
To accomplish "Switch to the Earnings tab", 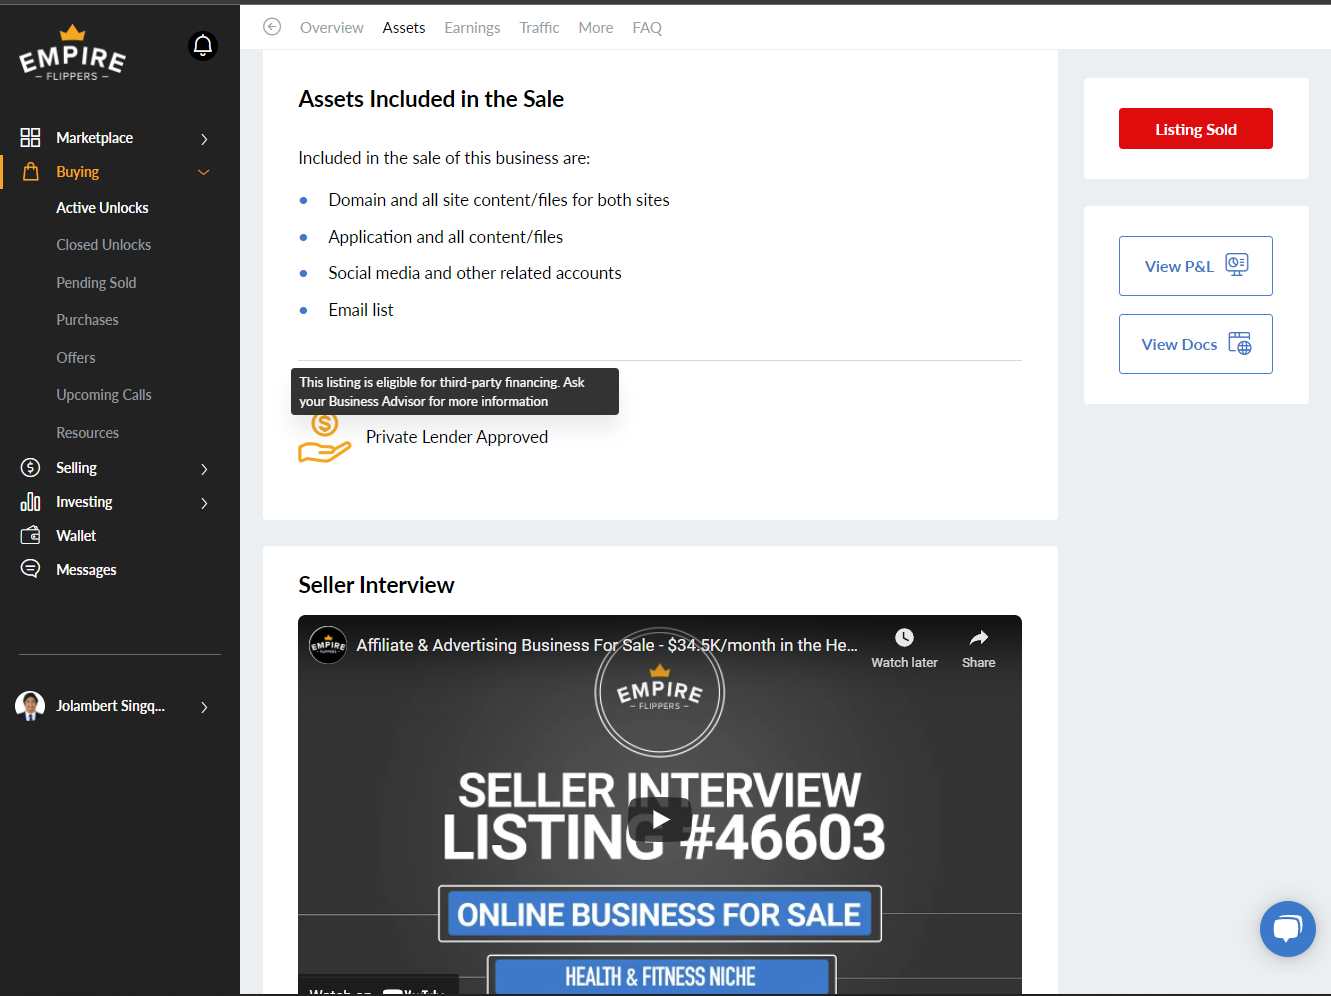I will click(472, 28).
